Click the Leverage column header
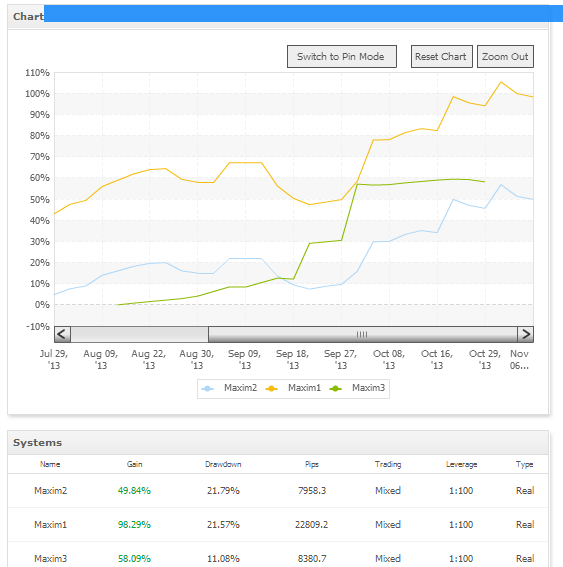This screenshot has height=567, width=563. [461, 464]
